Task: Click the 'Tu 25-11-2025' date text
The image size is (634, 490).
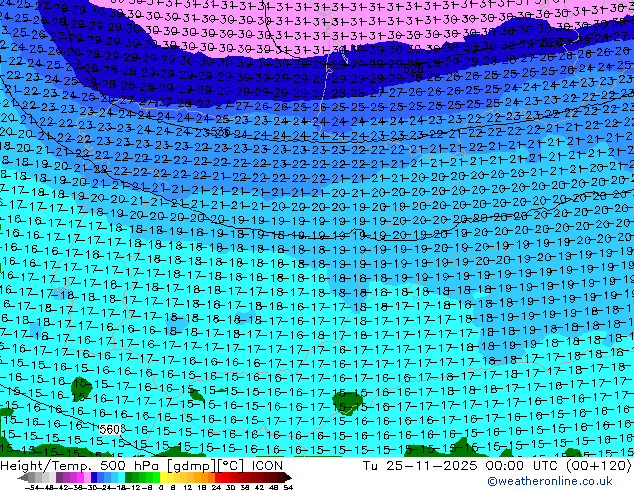Action: pos(420,465)
